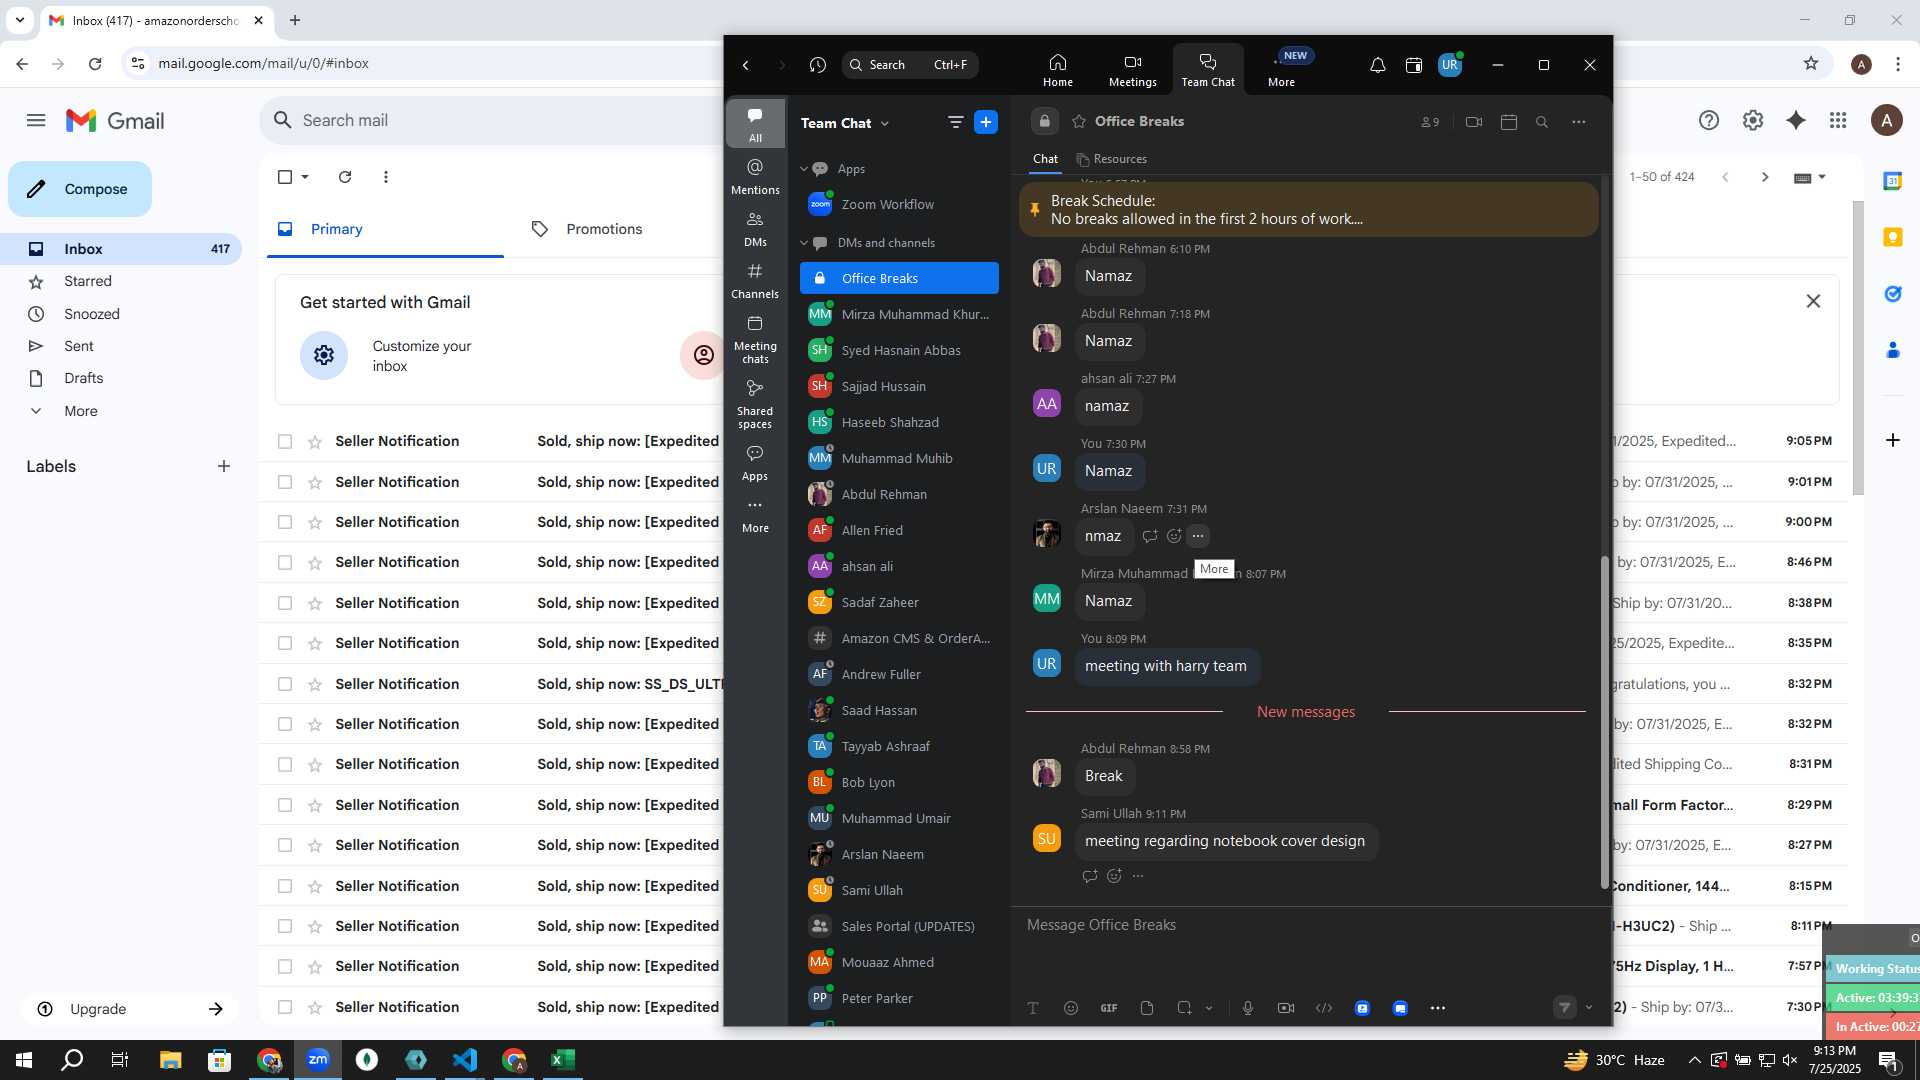Open screenshot options dropdown in composer

point(1209,1008)
